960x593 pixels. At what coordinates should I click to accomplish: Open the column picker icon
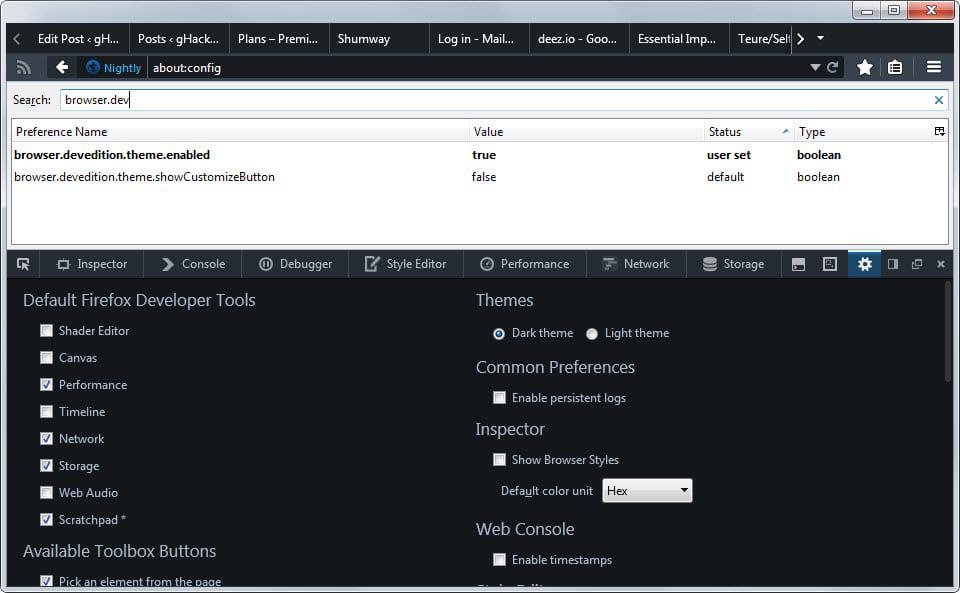click(939, 132)
